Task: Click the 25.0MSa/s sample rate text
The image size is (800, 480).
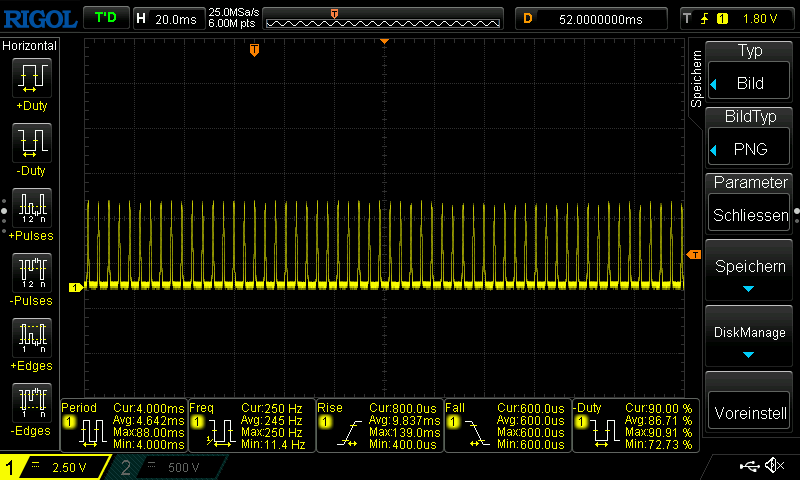Action: (x=234, y=12)
